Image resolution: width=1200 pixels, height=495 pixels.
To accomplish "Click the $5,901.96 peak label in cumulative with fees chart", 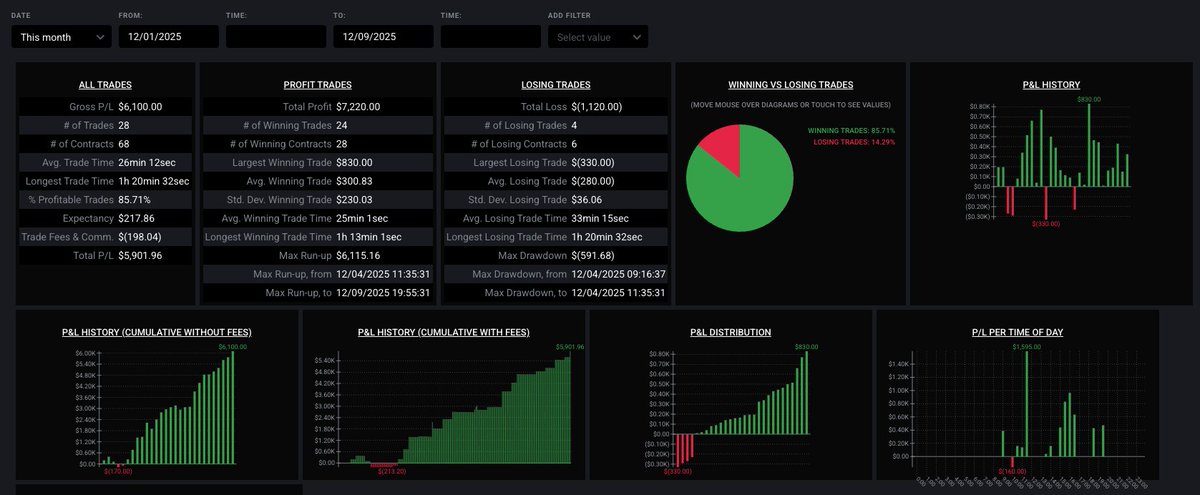I will point(570,347).
